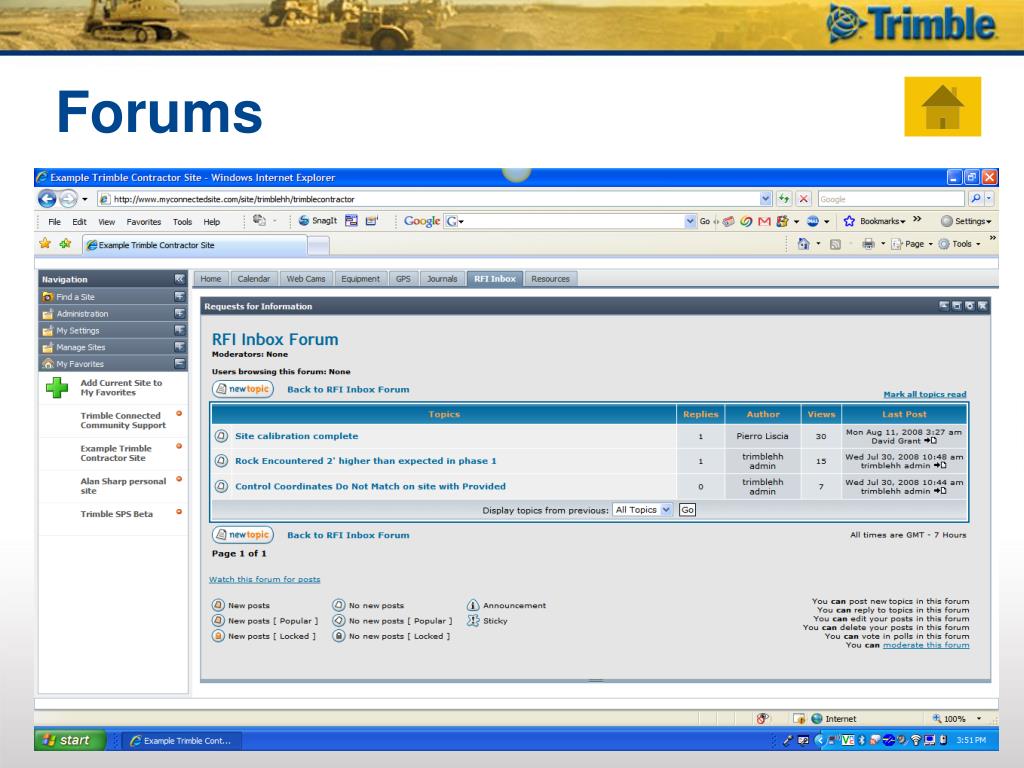This screenshot has width=1024, height=768.
Task: Click Watch this forum for posts link
Action: (264, 579)
